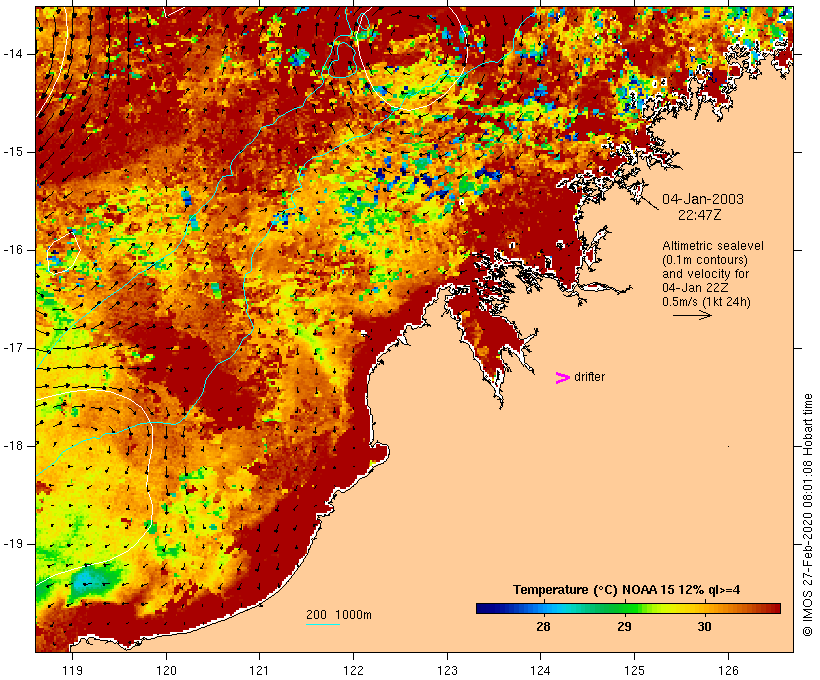Click the '30' colorbar tick label

click(704, 626)
